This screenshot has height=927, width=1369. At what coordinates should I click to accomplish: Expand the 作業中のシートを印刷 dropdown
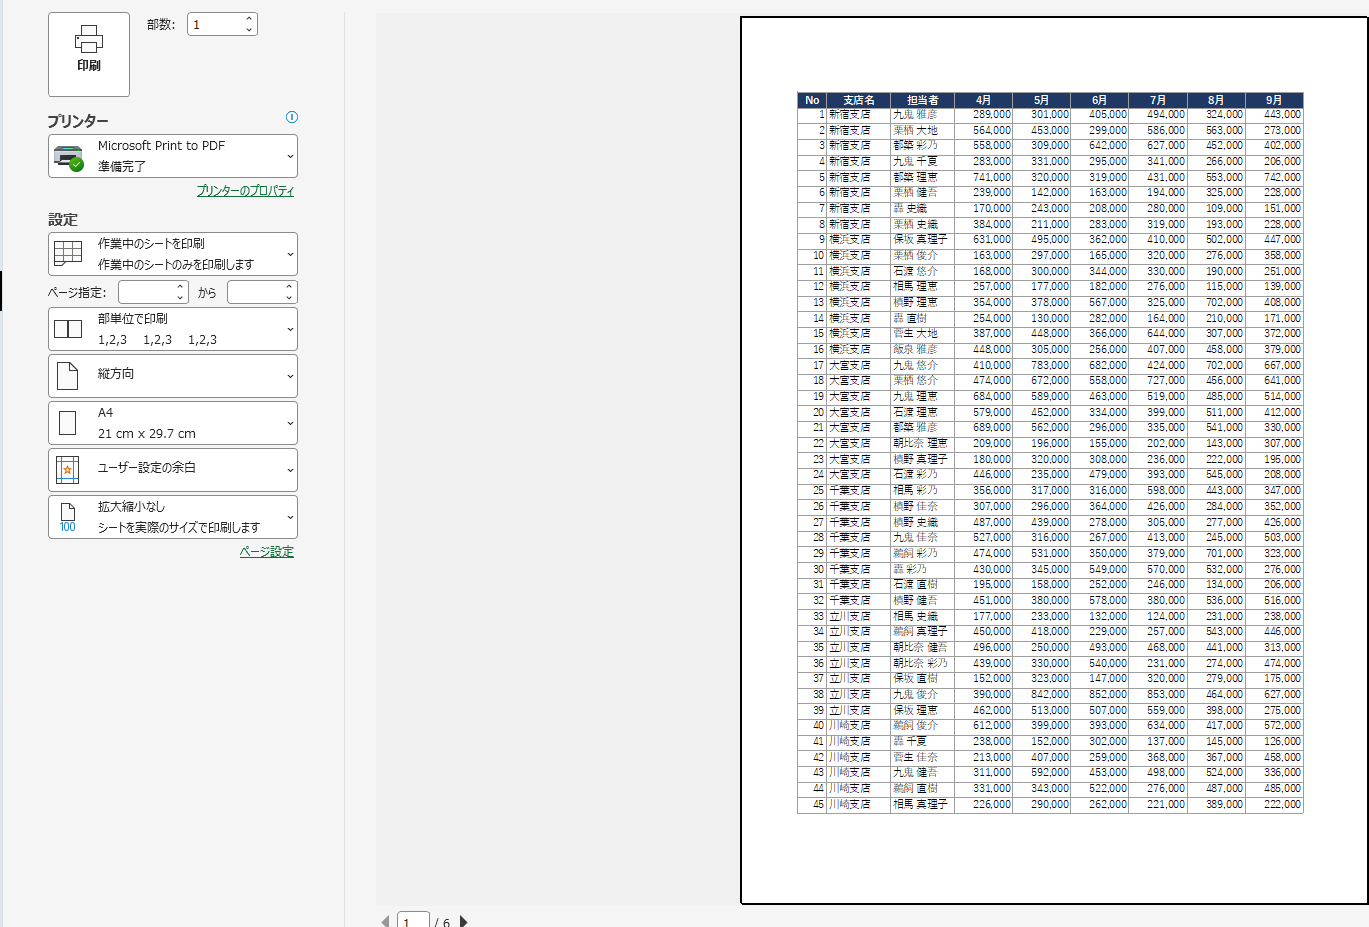pos(173,254)
